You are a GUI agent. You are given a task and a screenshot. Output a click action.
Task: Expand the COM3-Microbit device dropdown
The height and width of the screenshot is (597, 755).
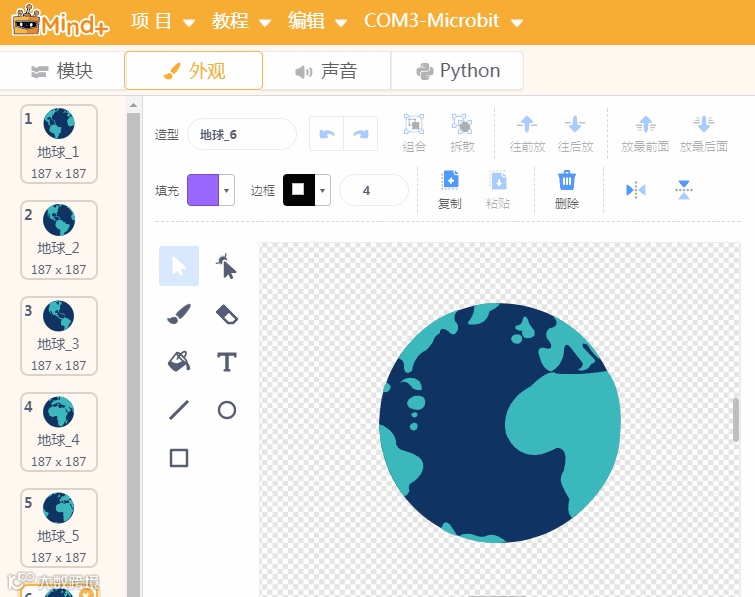[x=443, y=21]
